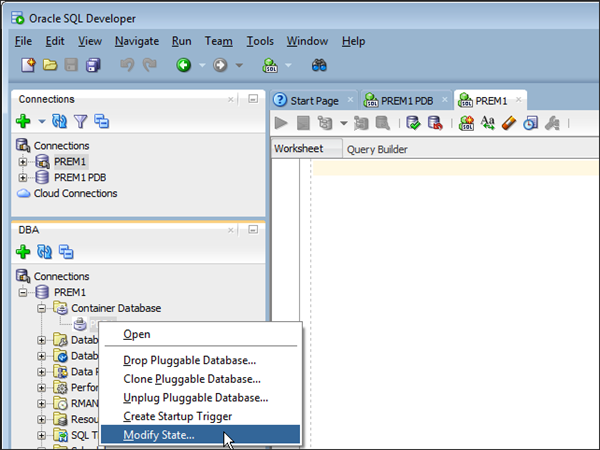Click the SQL History clock icon
This screenshot has width=600, height=450.
pyautogui.click(x=530, y=123)
